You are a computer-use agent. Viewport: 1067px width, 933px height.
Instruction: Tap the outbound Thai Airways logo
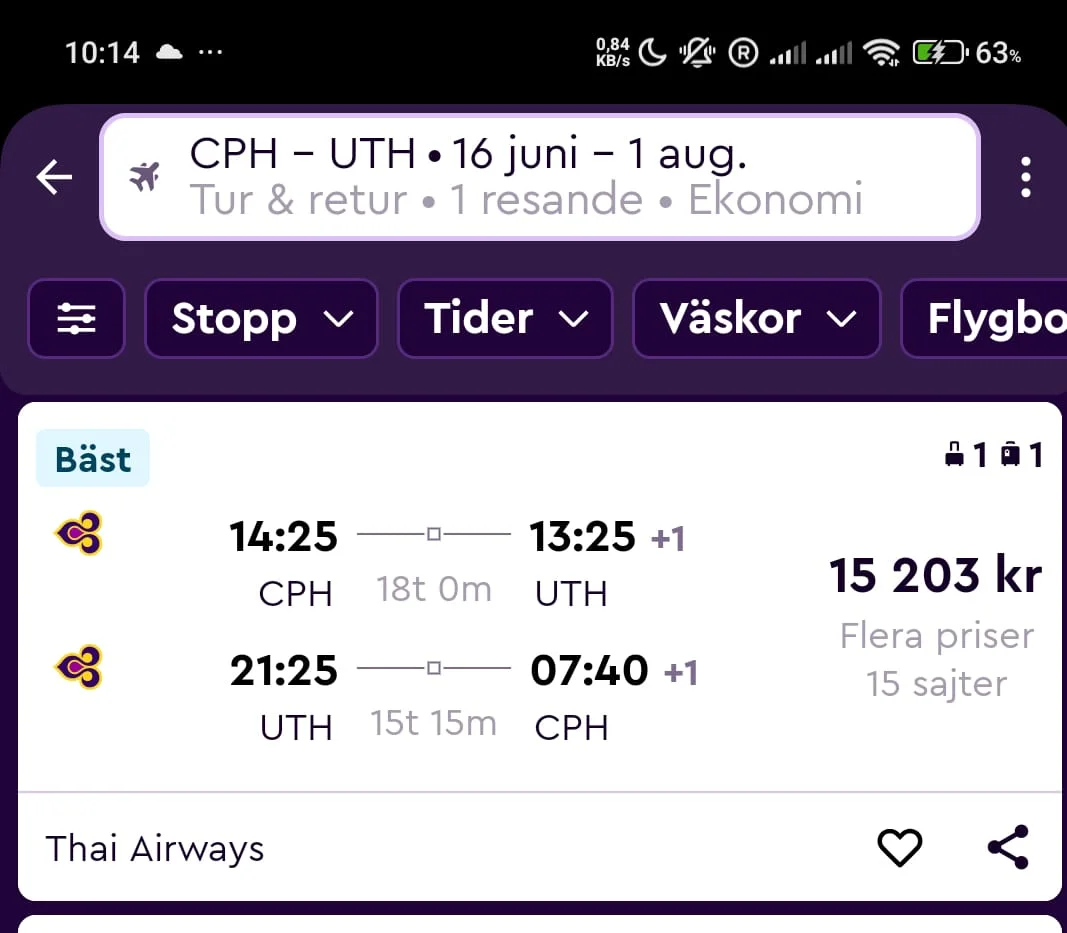[x=78, y=534]
